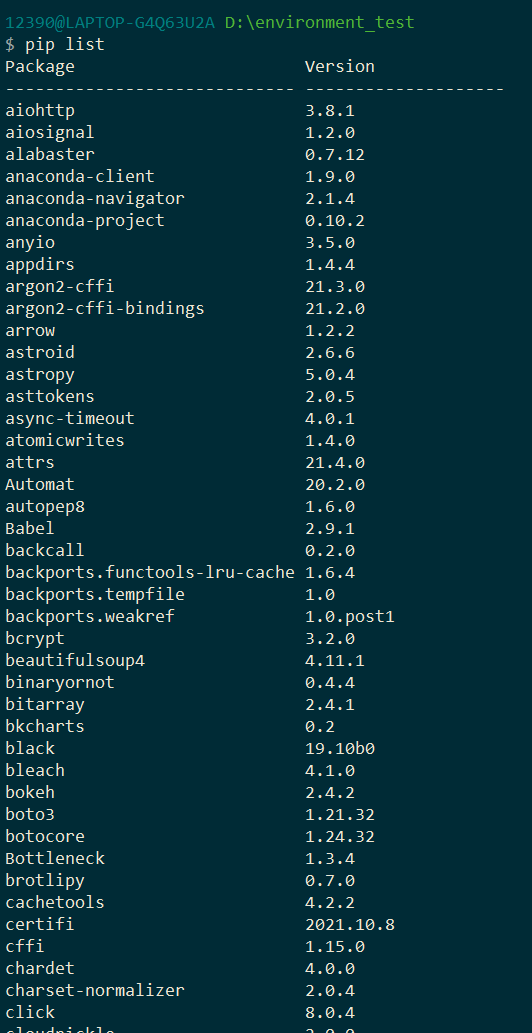The width and height of the screenshot is (532, 1033).
Task: Click the 1.24.32 botocore version
Action: (340, 837)
